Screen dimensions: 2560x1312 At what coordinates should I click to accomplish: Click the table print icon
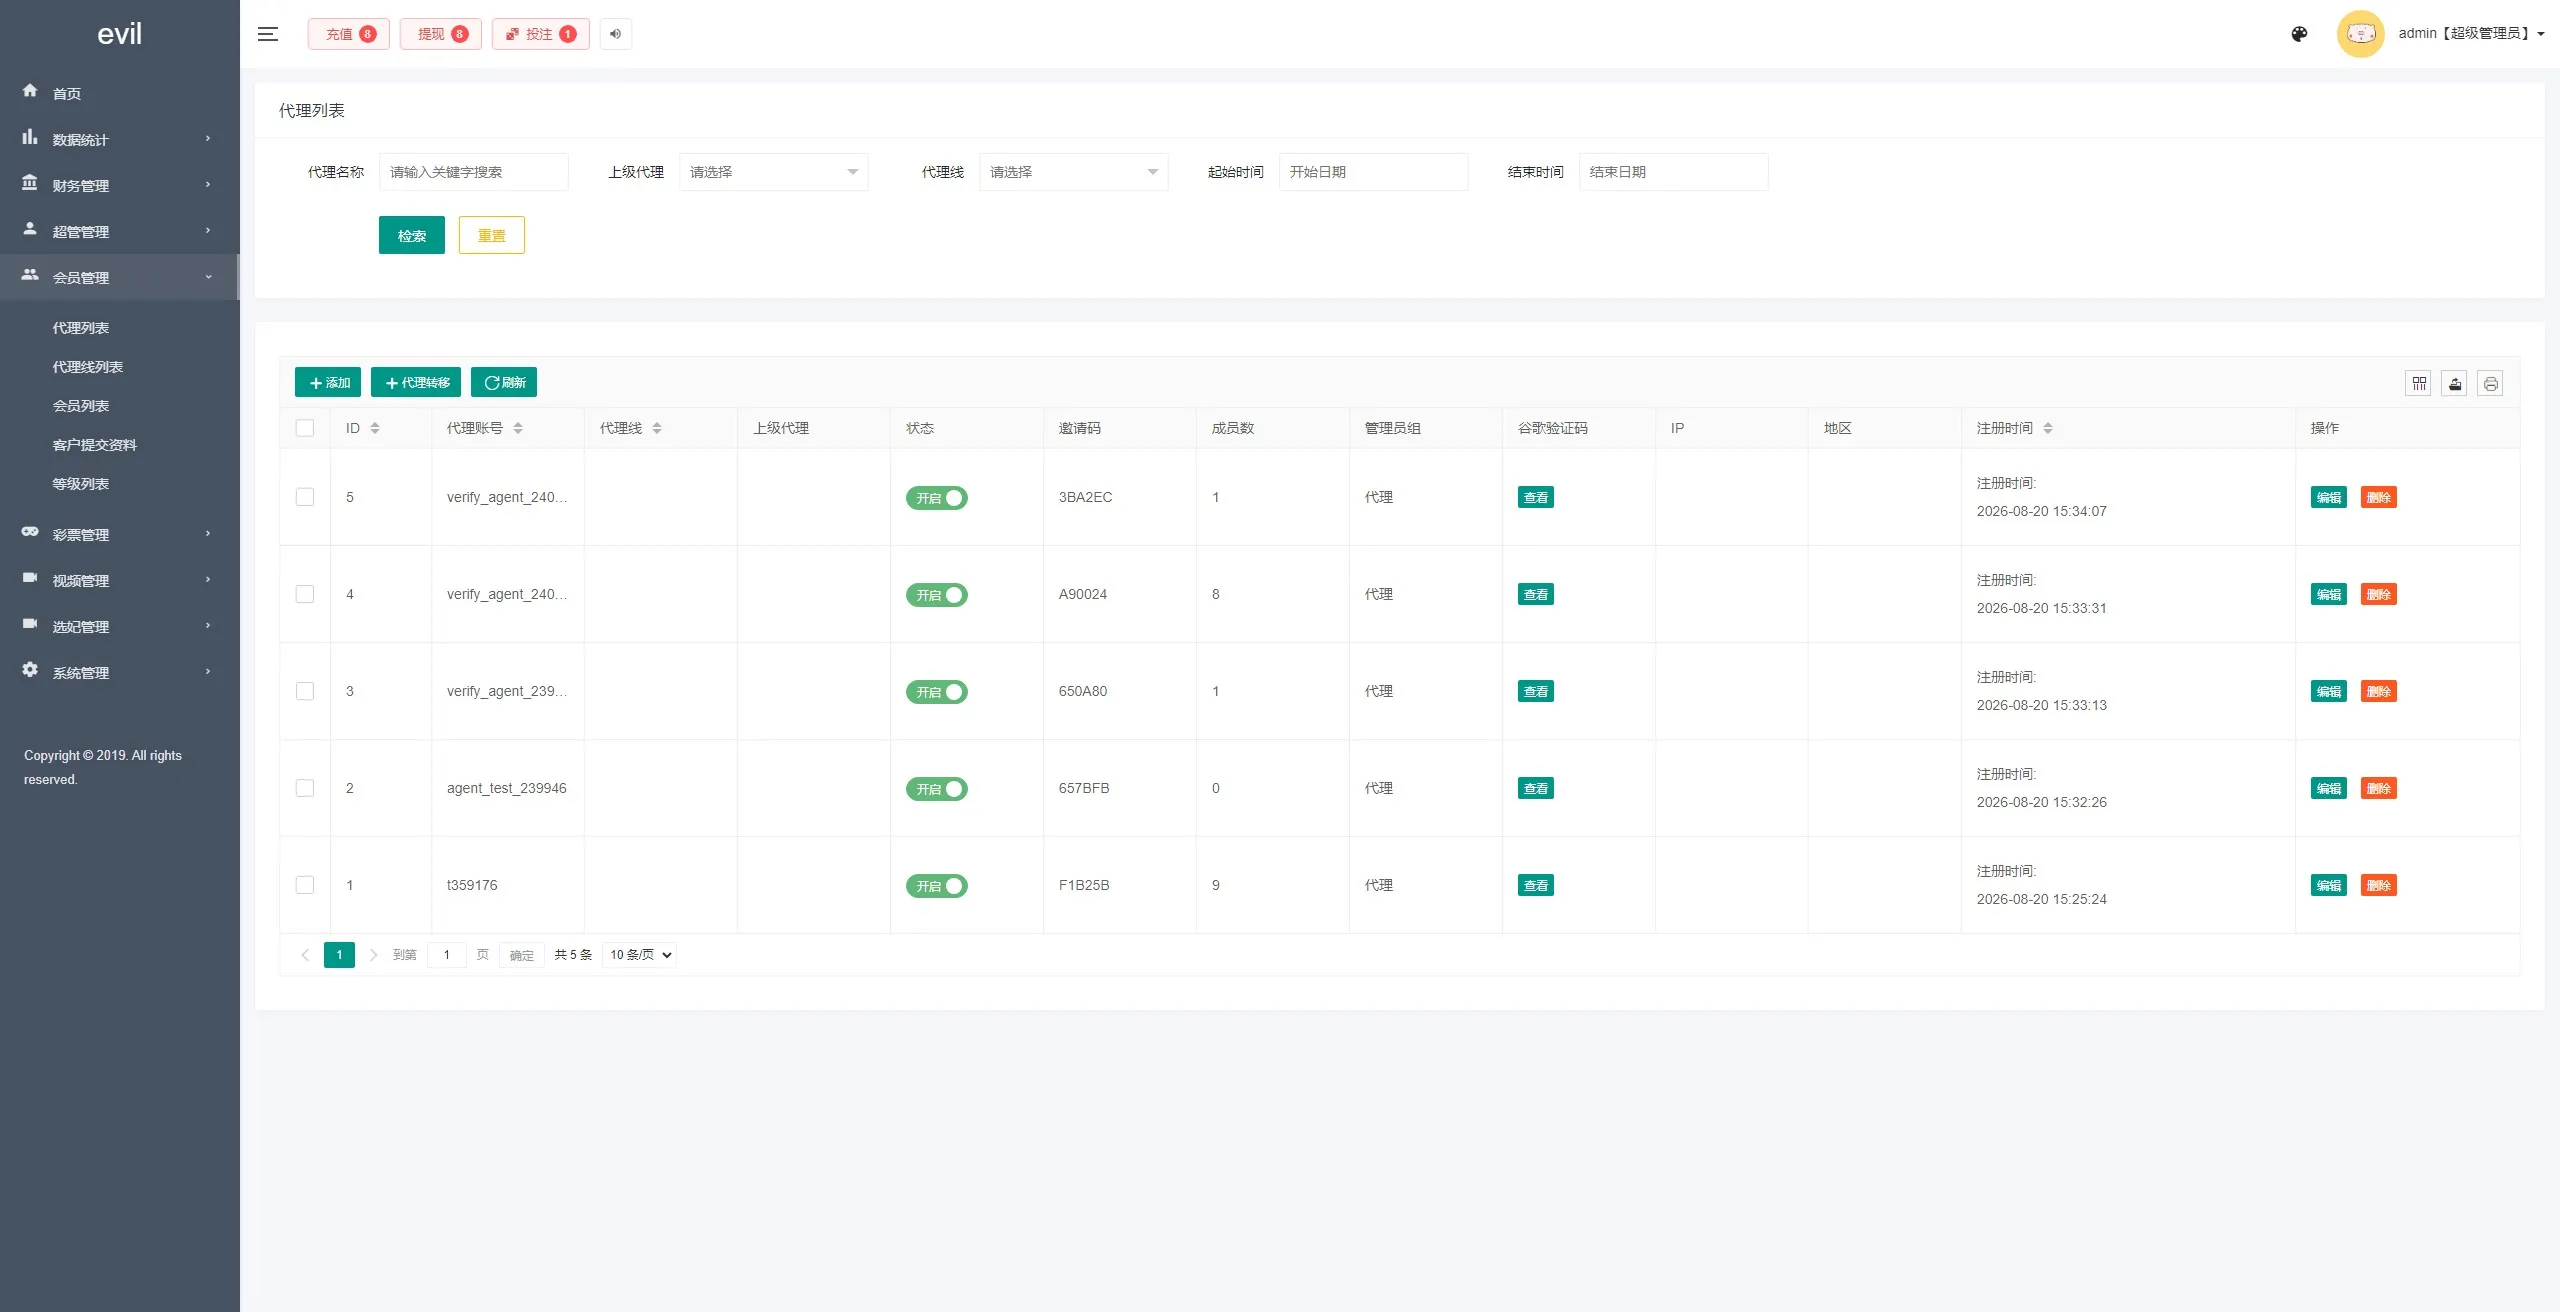point(2491,383)
